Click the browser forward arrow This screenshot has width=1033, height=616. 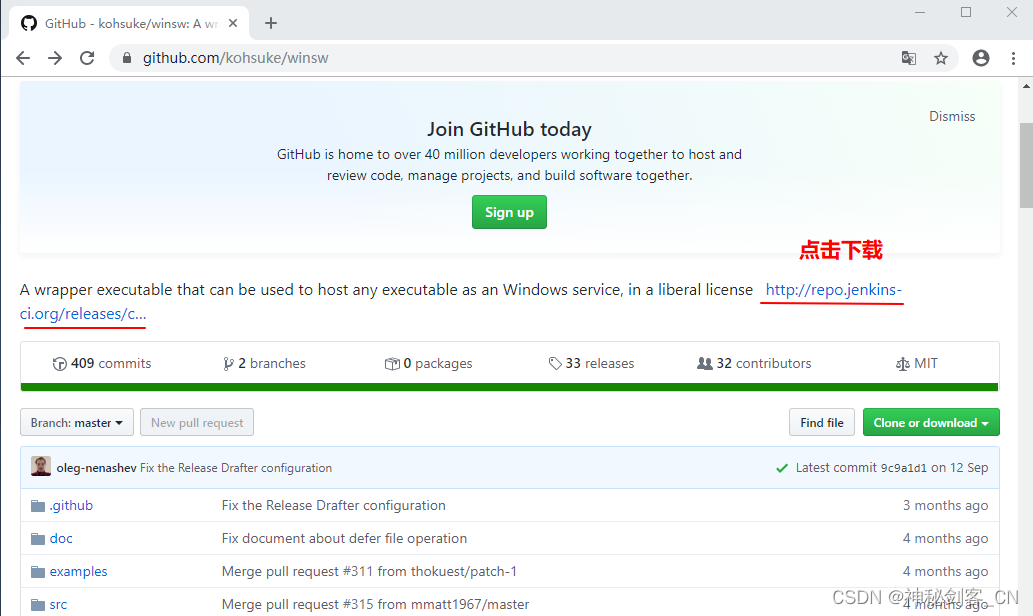pos(55,58)
